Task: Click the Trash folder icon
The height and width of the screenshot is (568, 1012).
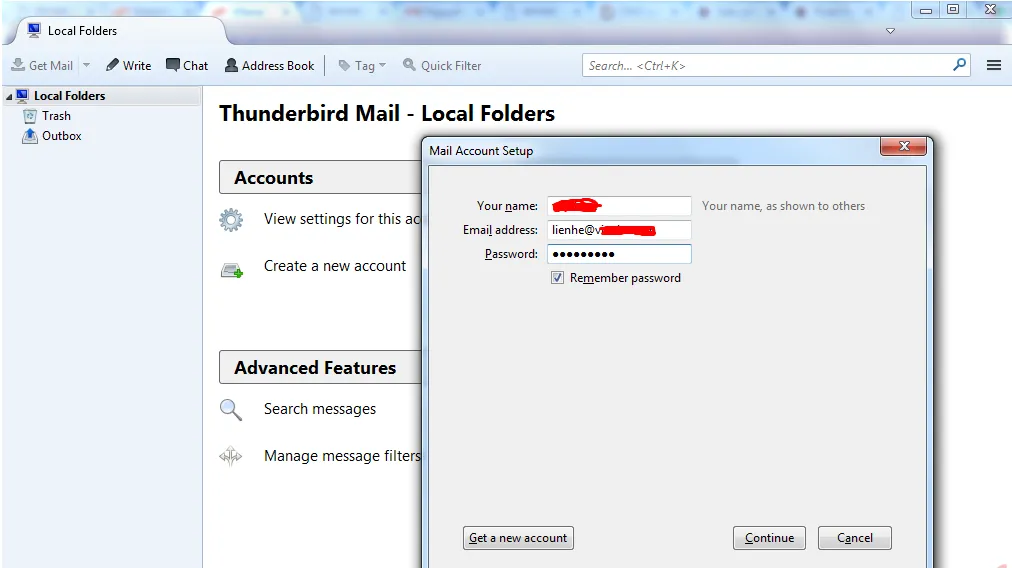Action: tap(30, 116)
